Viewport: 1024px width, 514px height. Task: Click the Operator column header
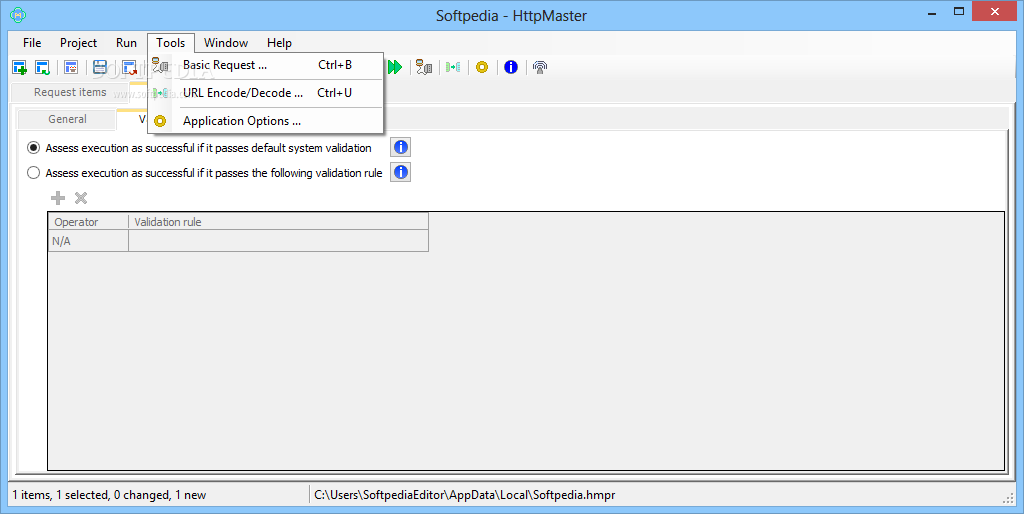(88, 222)
